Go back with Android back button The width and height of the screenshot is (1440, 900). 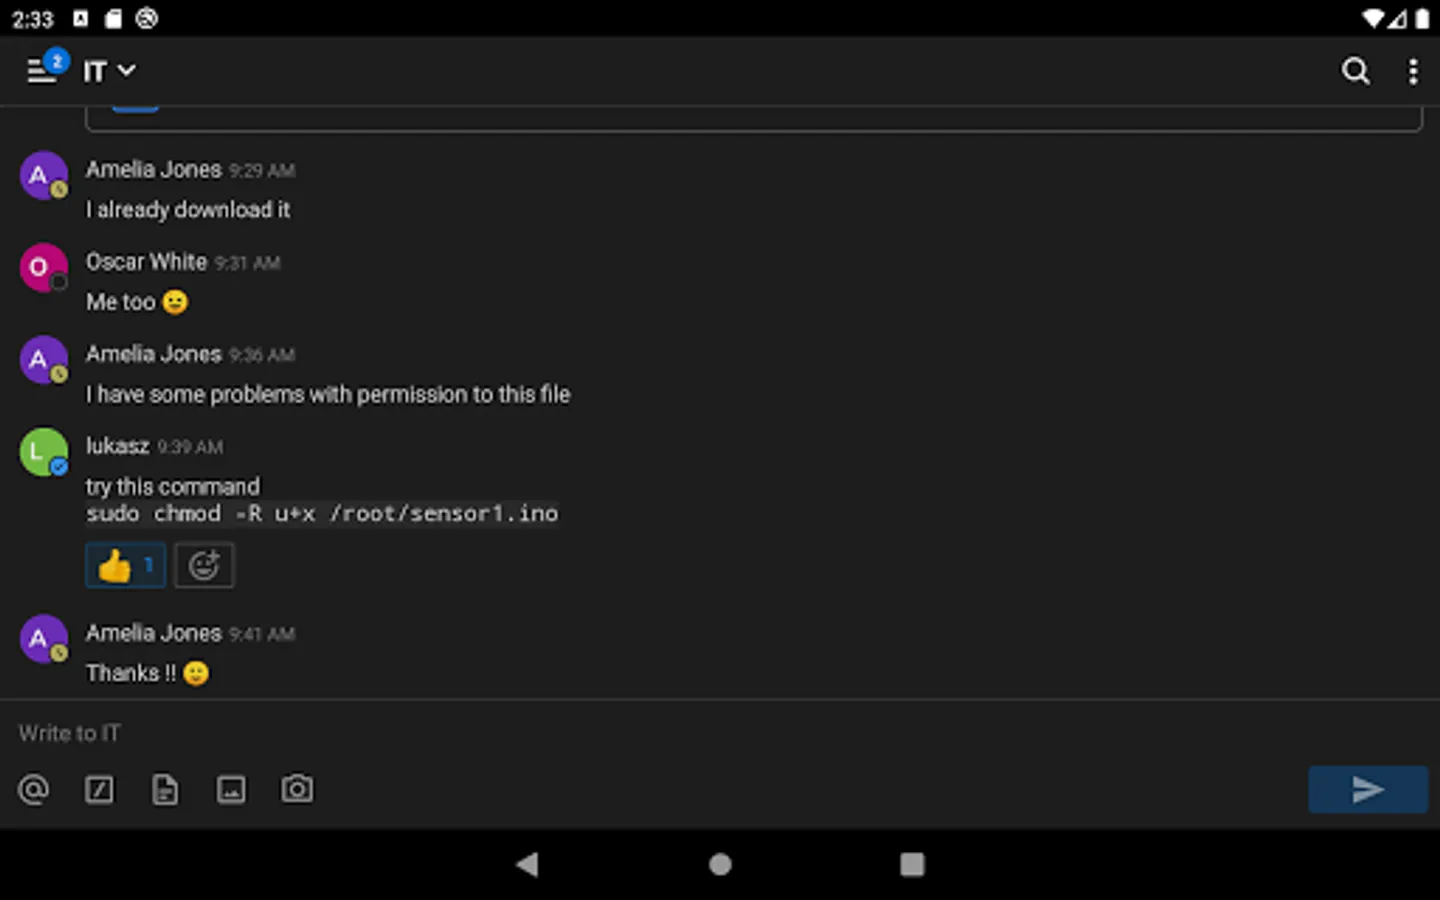click(527, 864)
